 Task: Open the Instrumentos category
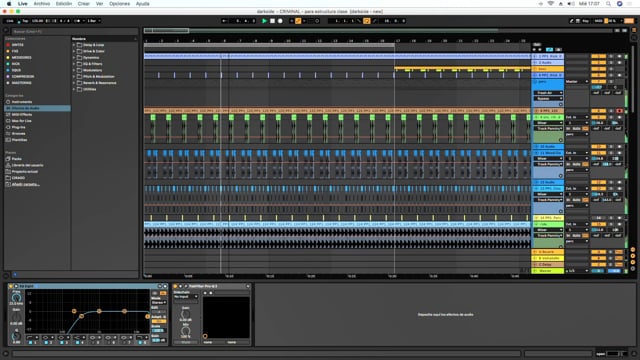(21, 102)
